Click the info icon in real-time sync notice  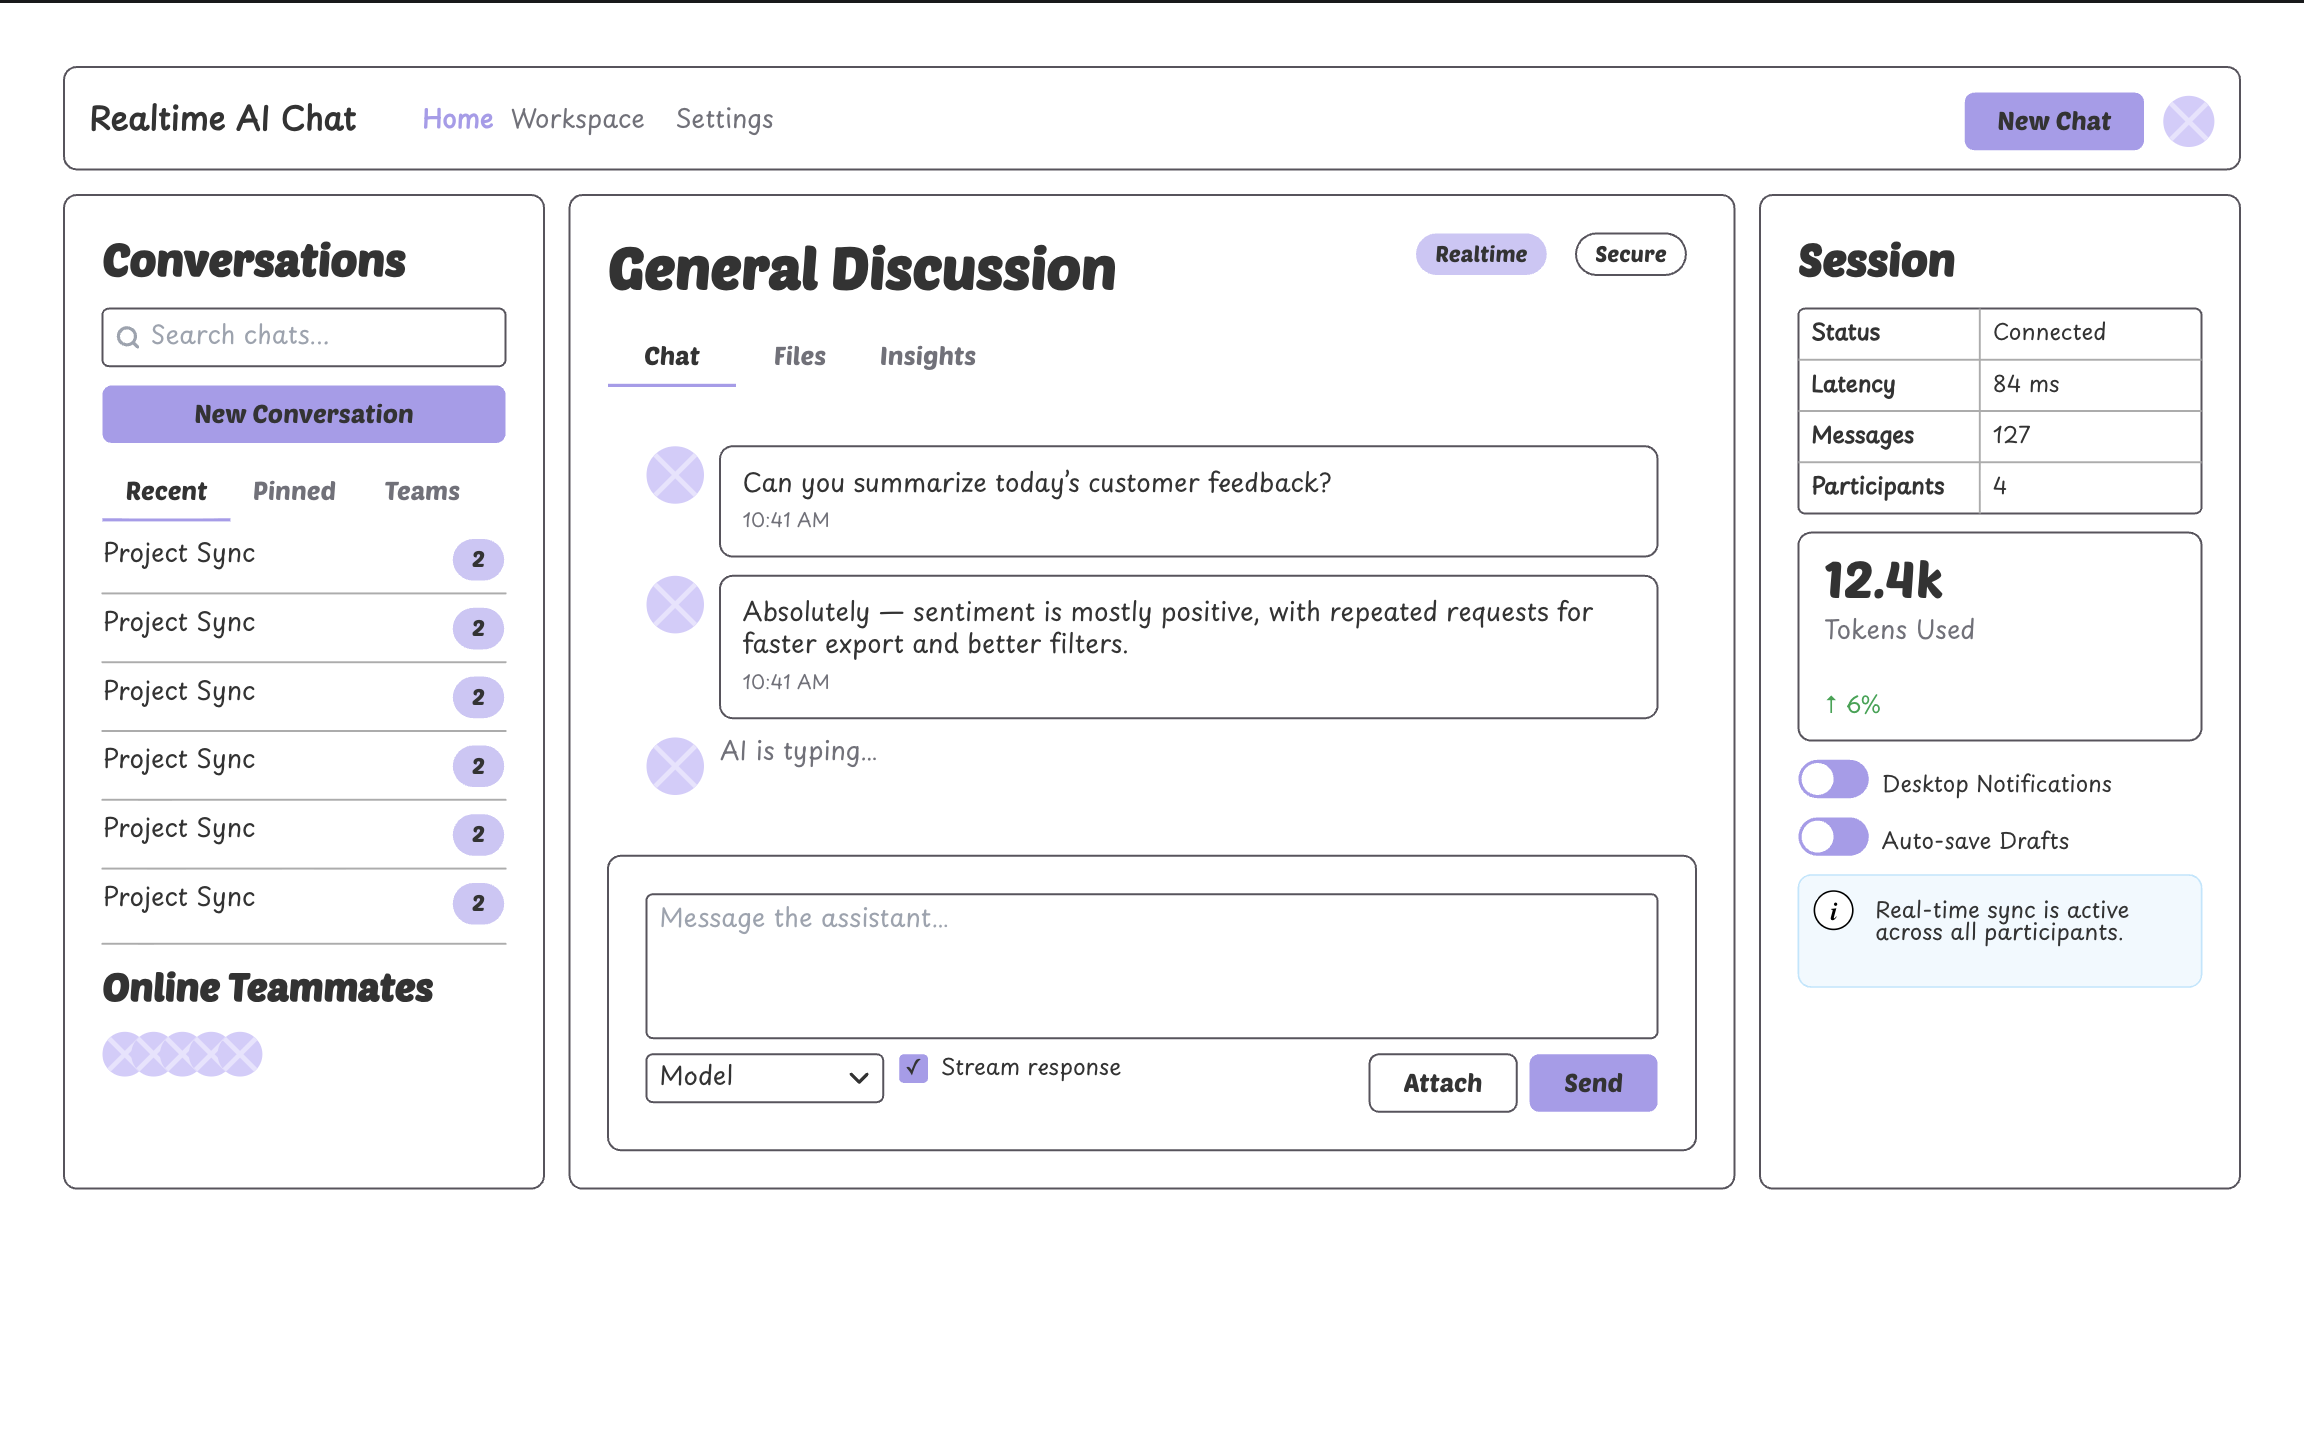1833,911
